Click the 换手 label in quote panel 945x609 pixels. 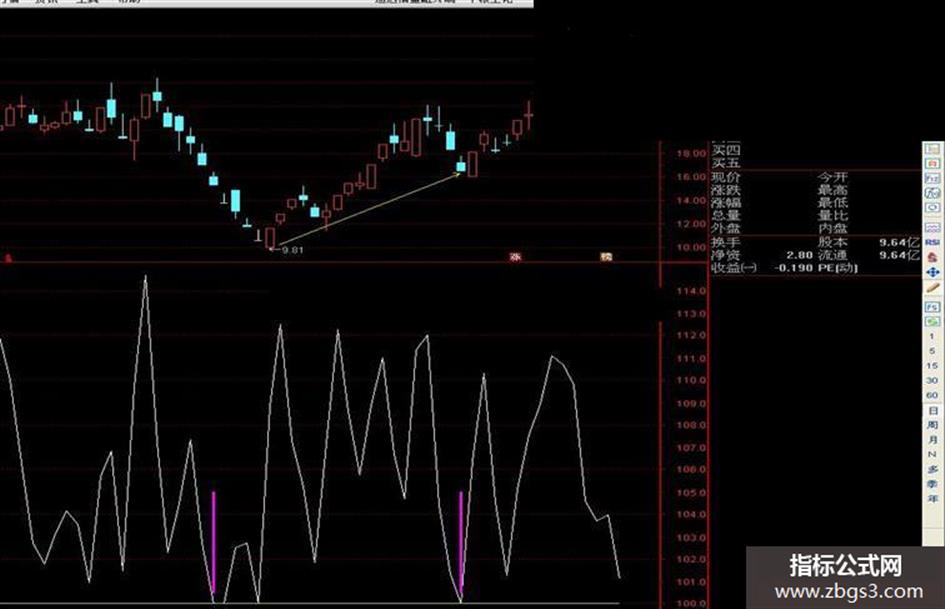click(x=726, y=242)
